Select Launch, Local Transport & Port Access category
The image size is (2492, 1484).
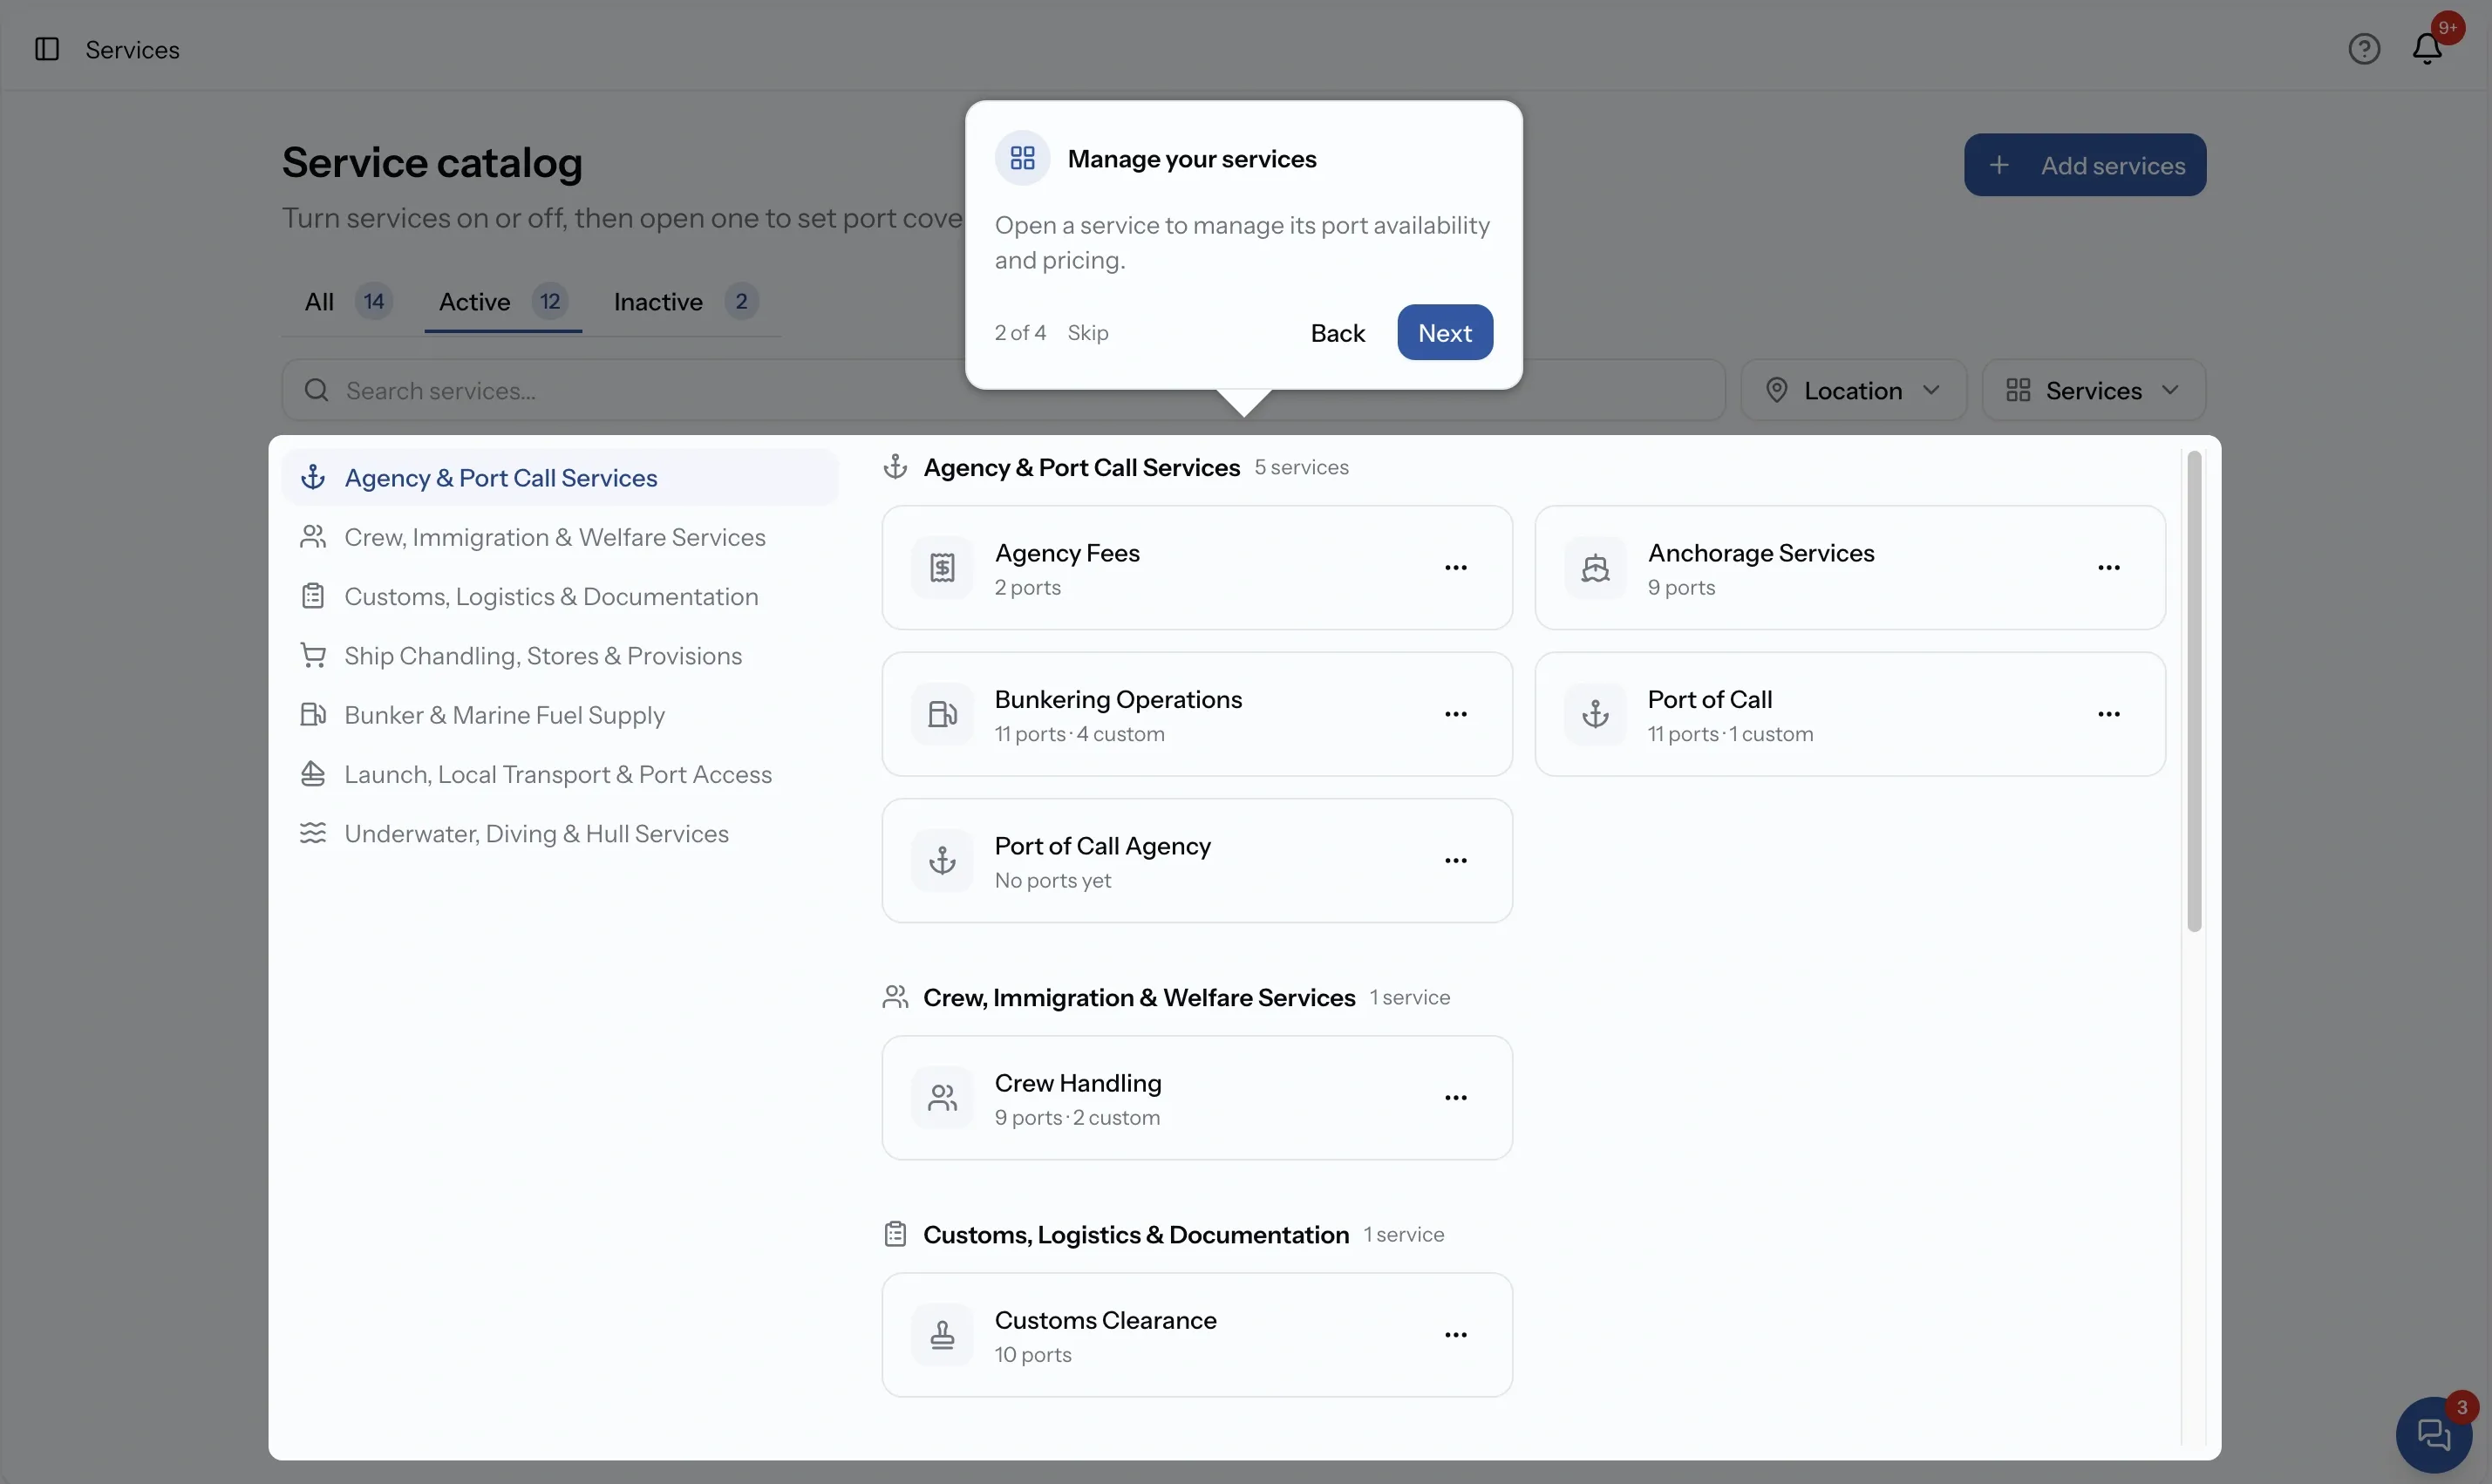coord(560,774)
